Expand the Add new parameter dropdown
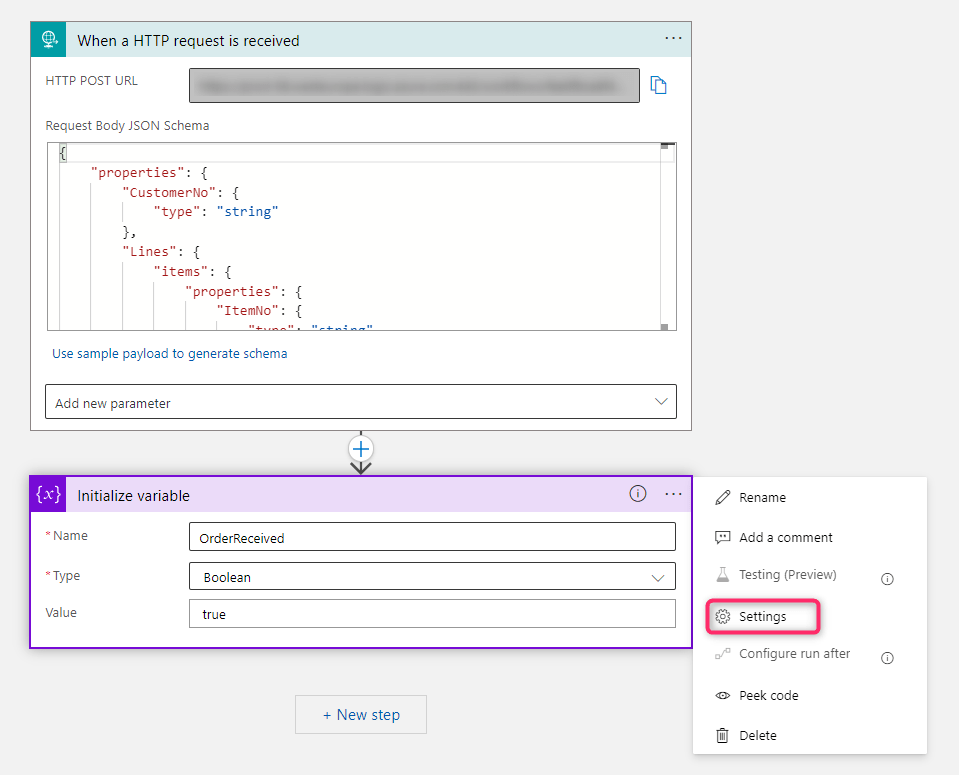 (x=361, y=402)
